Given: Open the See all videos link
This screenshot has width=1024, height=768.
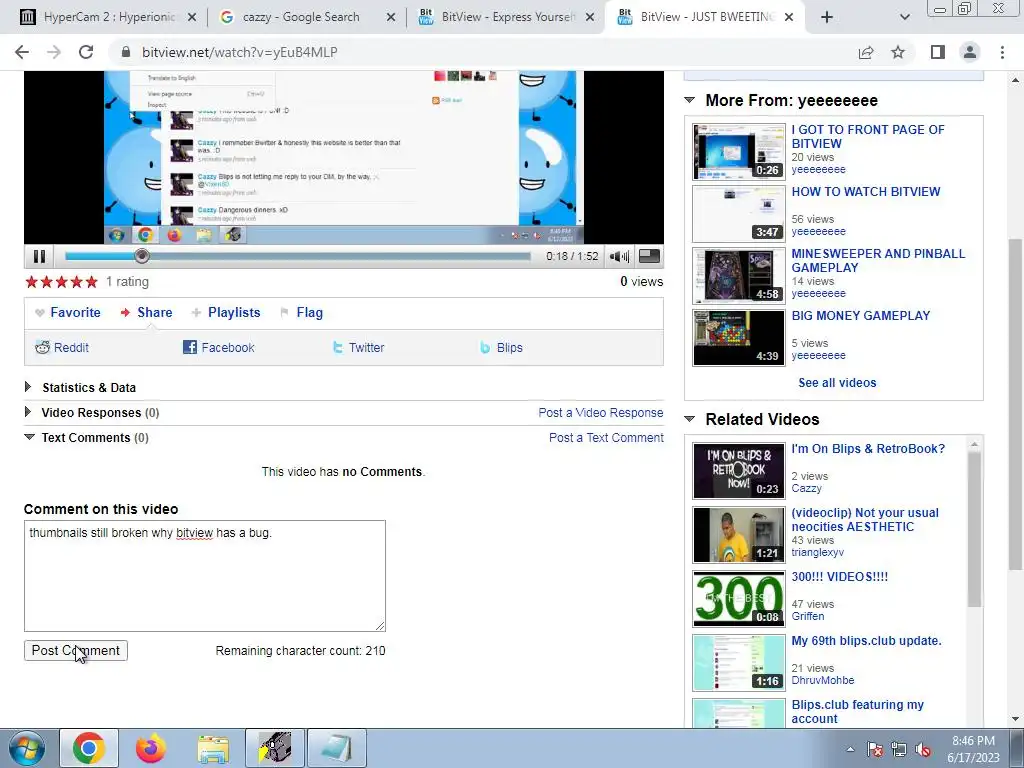Looking at the screenshot, I should [837, 383].
